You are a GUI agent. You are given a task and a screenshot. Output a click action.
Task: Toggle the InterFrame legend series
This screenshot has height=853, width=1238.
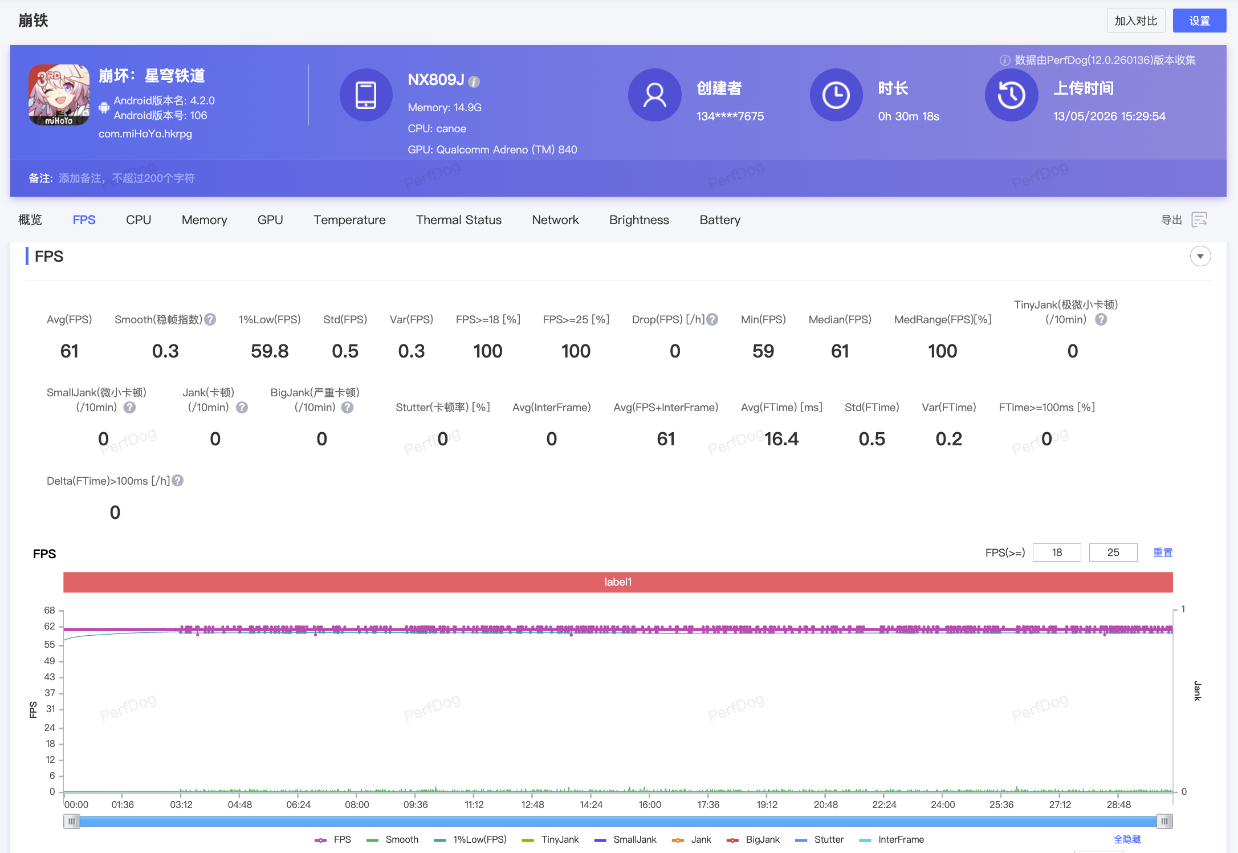click(x=891, y=840)
